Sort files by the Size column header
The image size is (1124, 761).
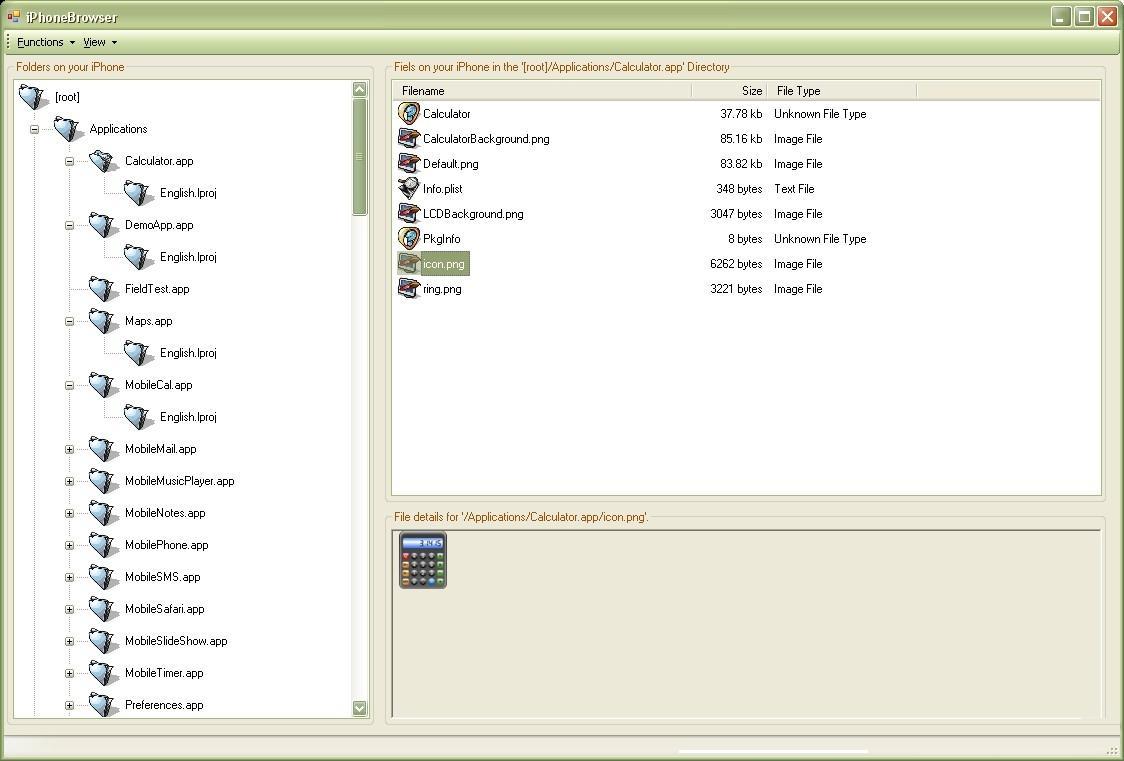click(x=729, y=91)
